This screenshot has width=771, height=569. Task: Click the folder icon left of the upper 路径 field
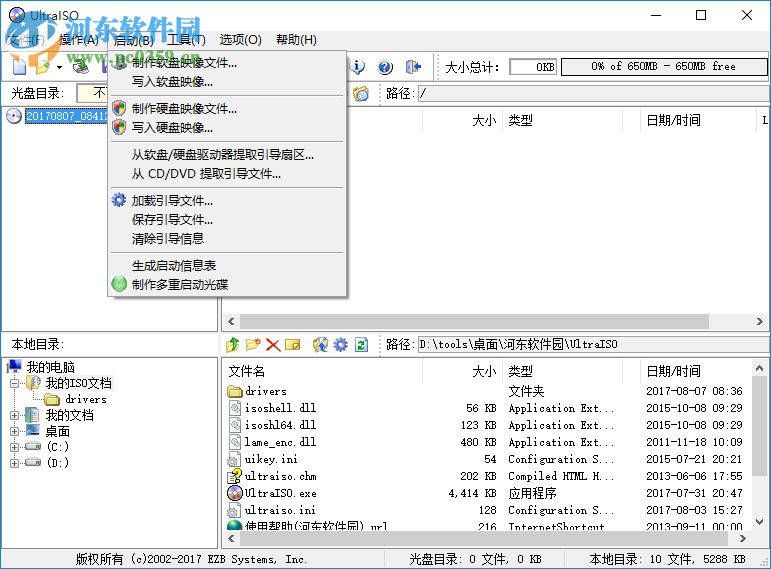pyautogui.click(x=361, y=93)
